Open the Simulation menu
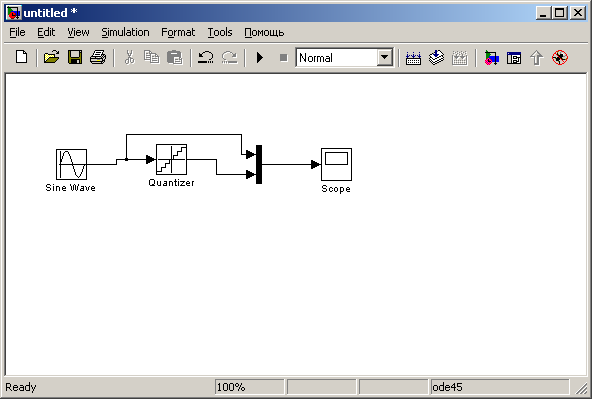This screenshot has width=592, height=399. [x=125, y=32]
